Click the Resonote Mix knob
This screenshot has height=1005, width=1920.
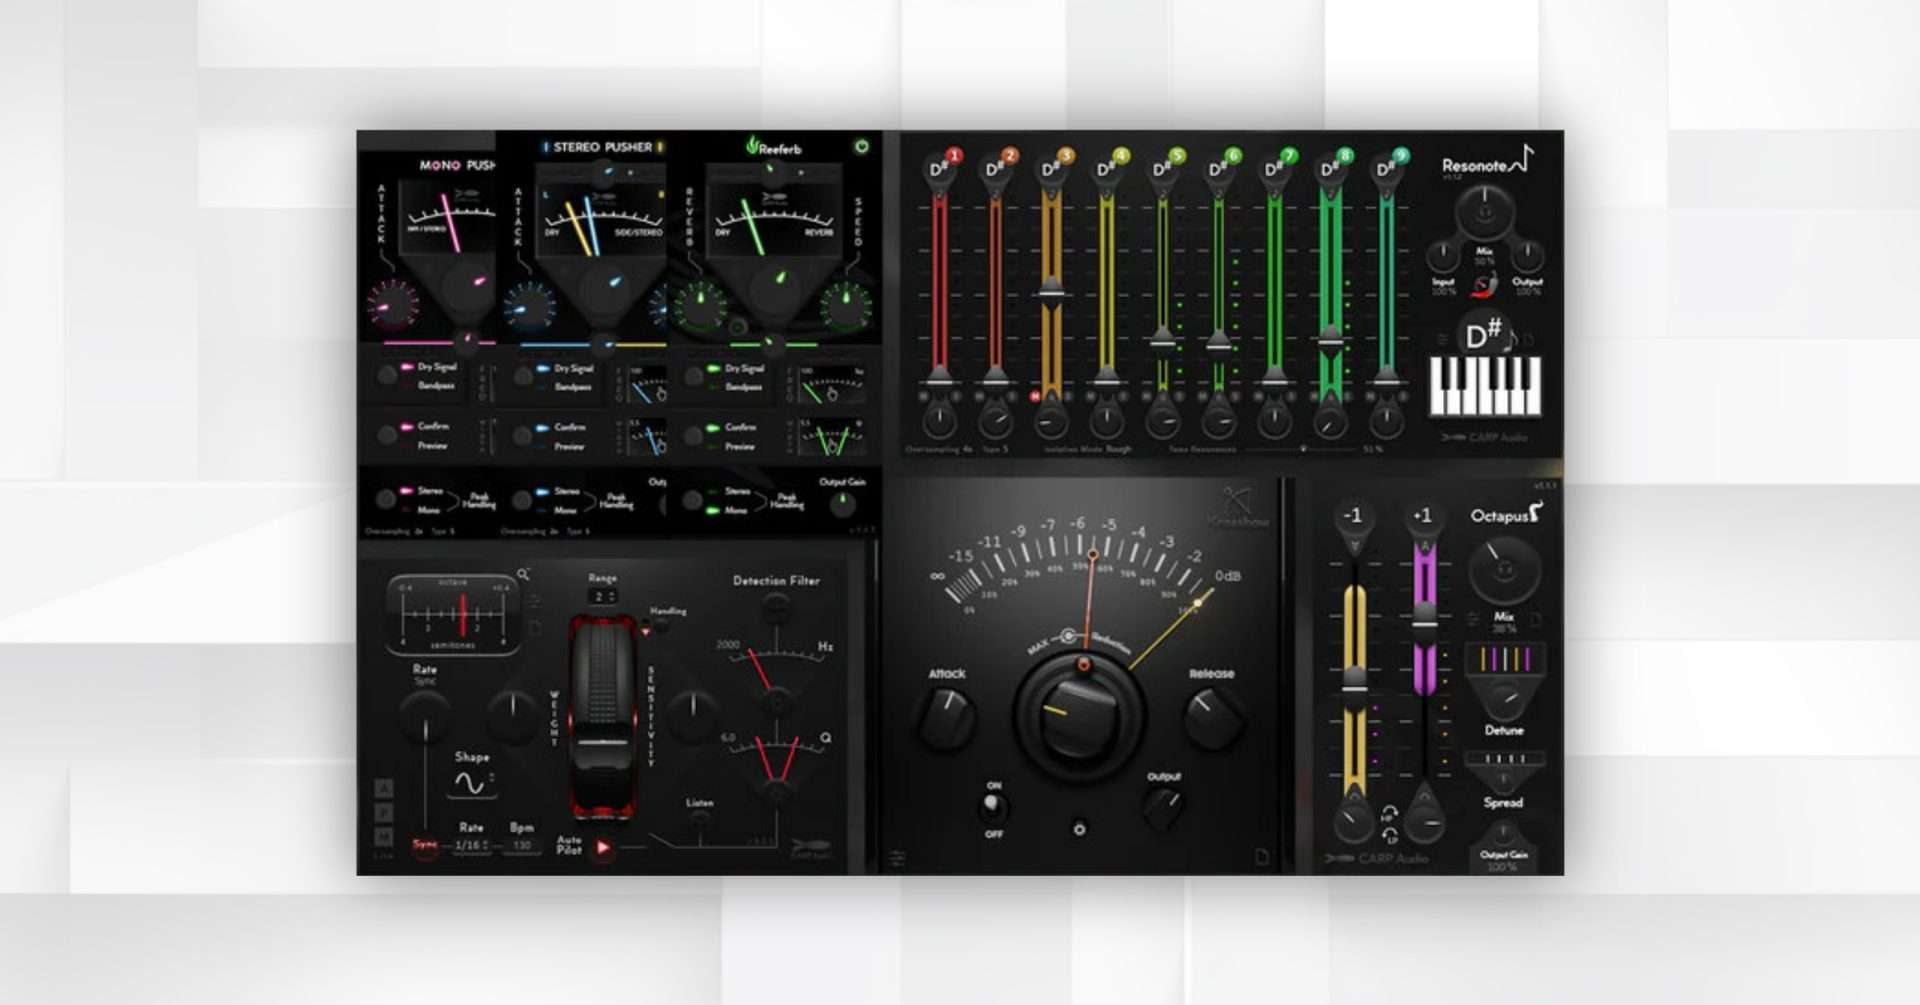(1485, 211)
